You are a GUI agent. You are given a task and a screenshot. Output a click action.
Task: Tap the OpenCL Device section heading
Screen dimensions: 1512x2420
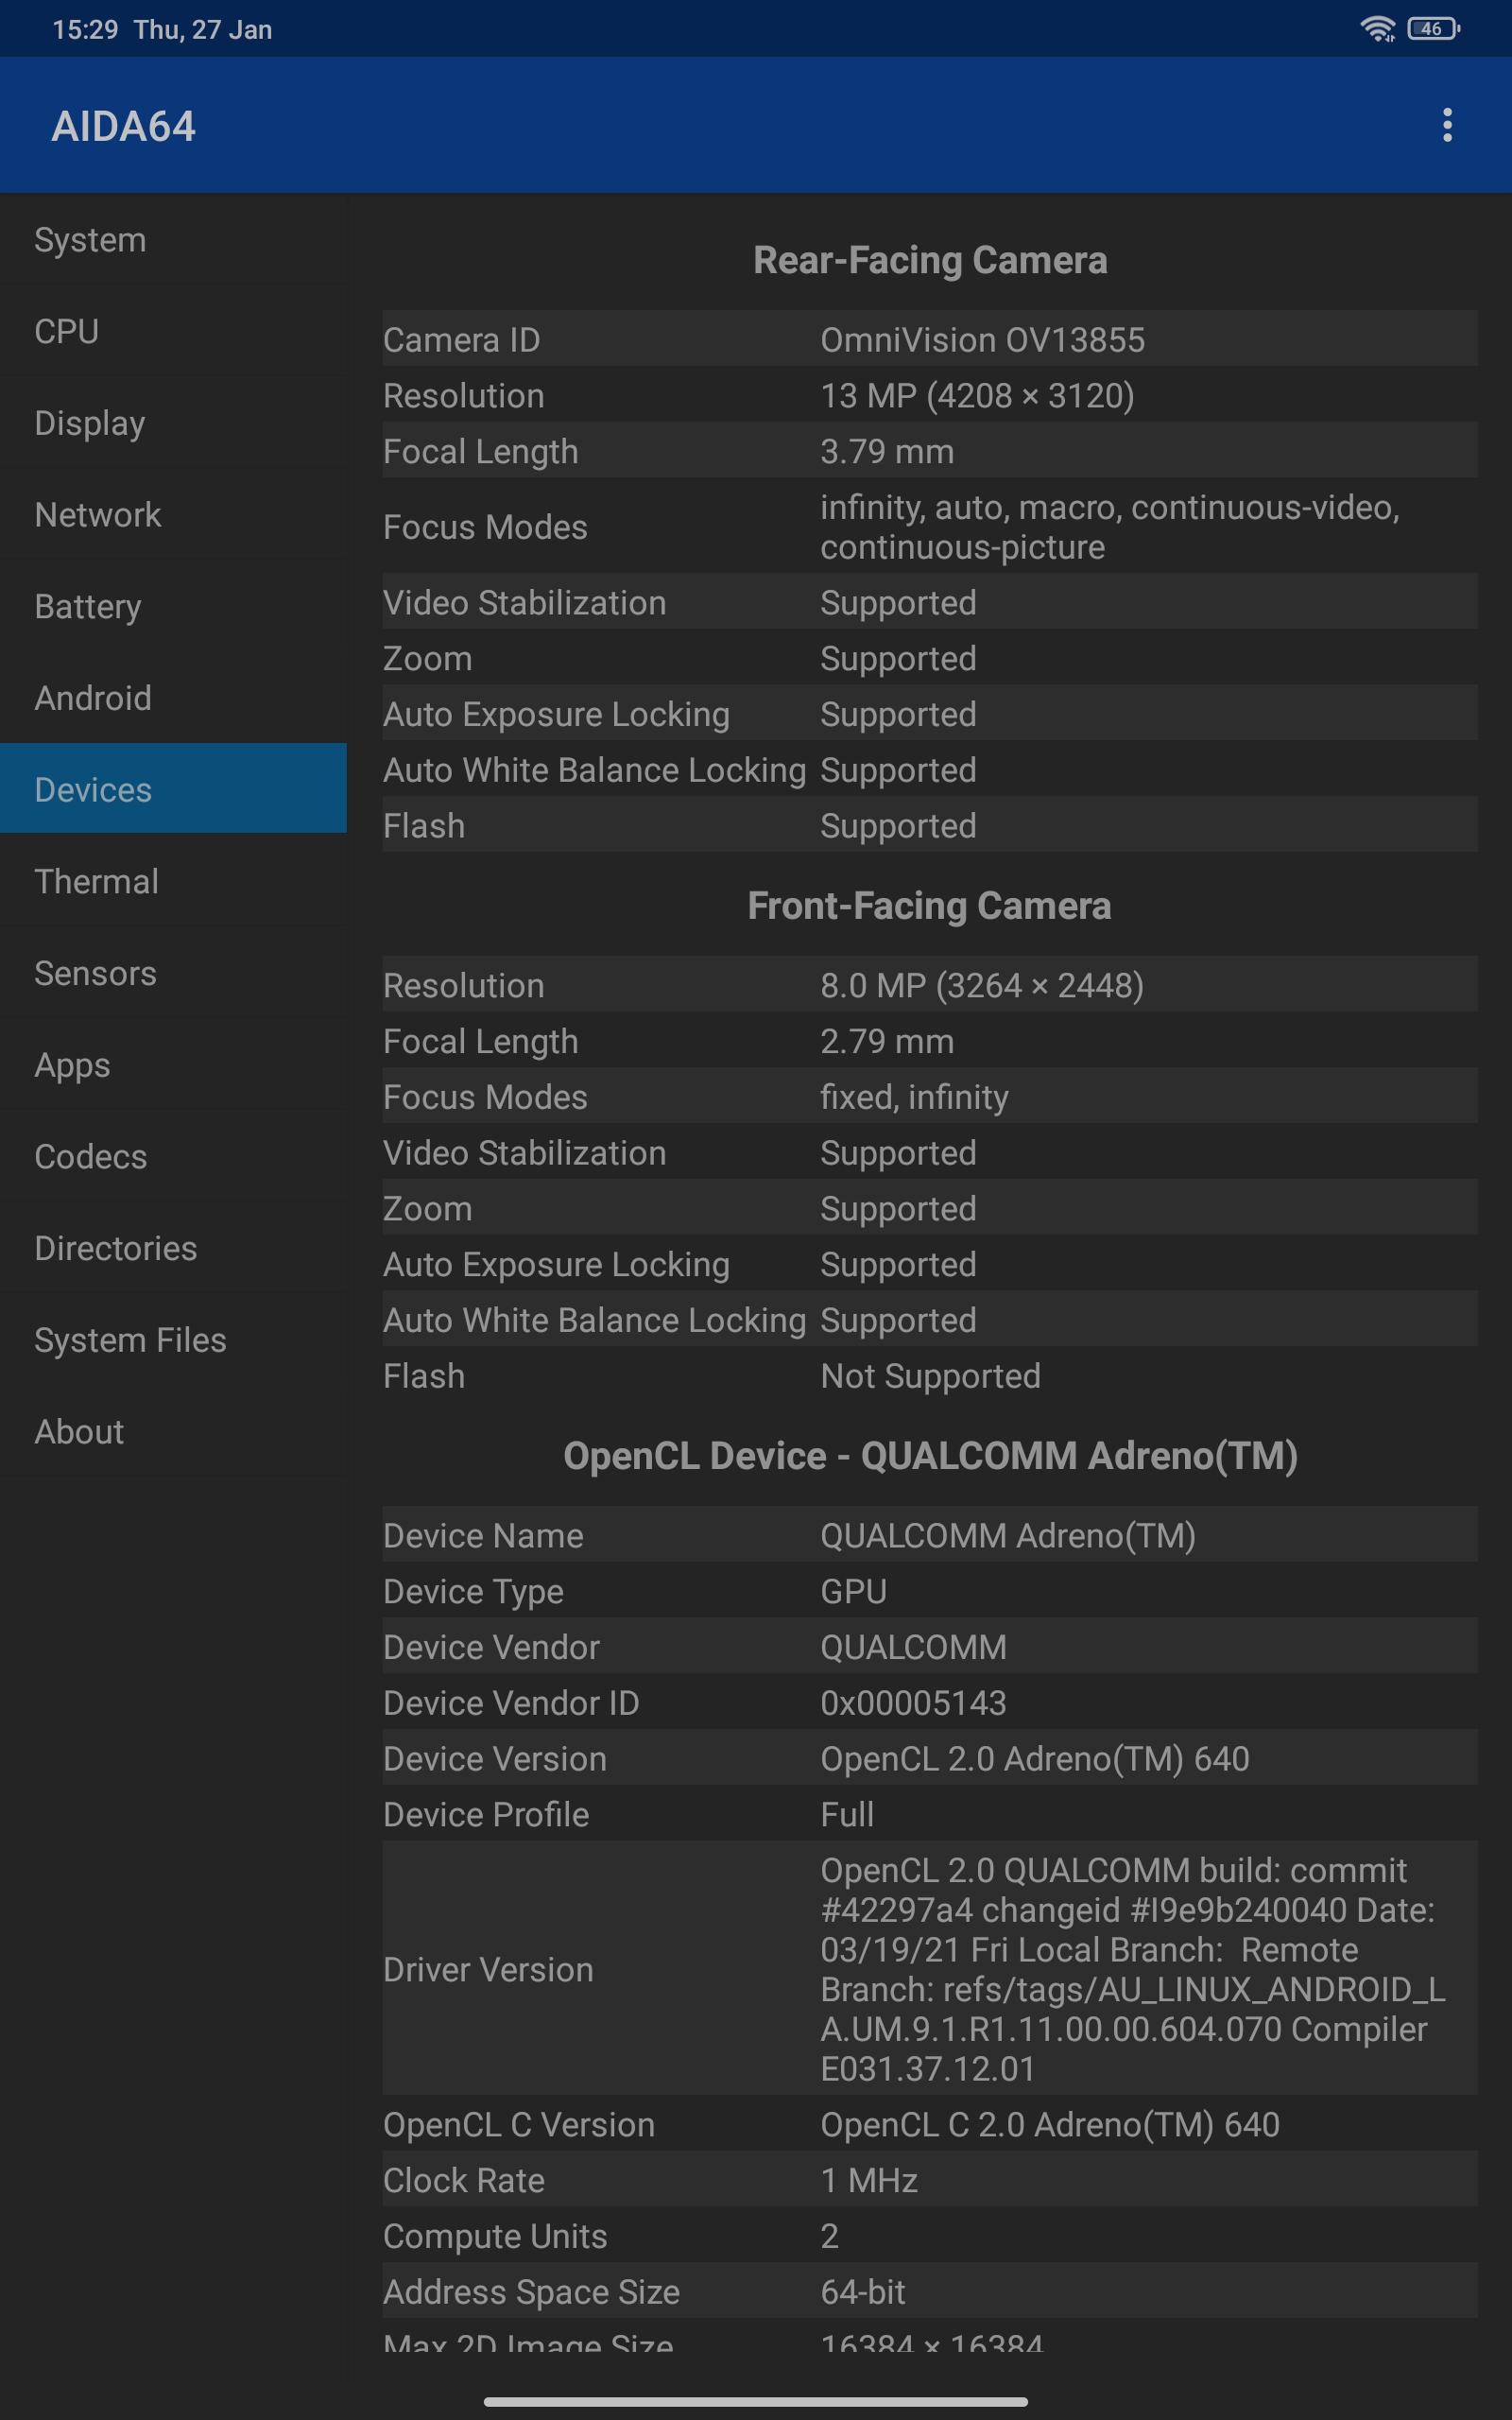point(930,1456)
